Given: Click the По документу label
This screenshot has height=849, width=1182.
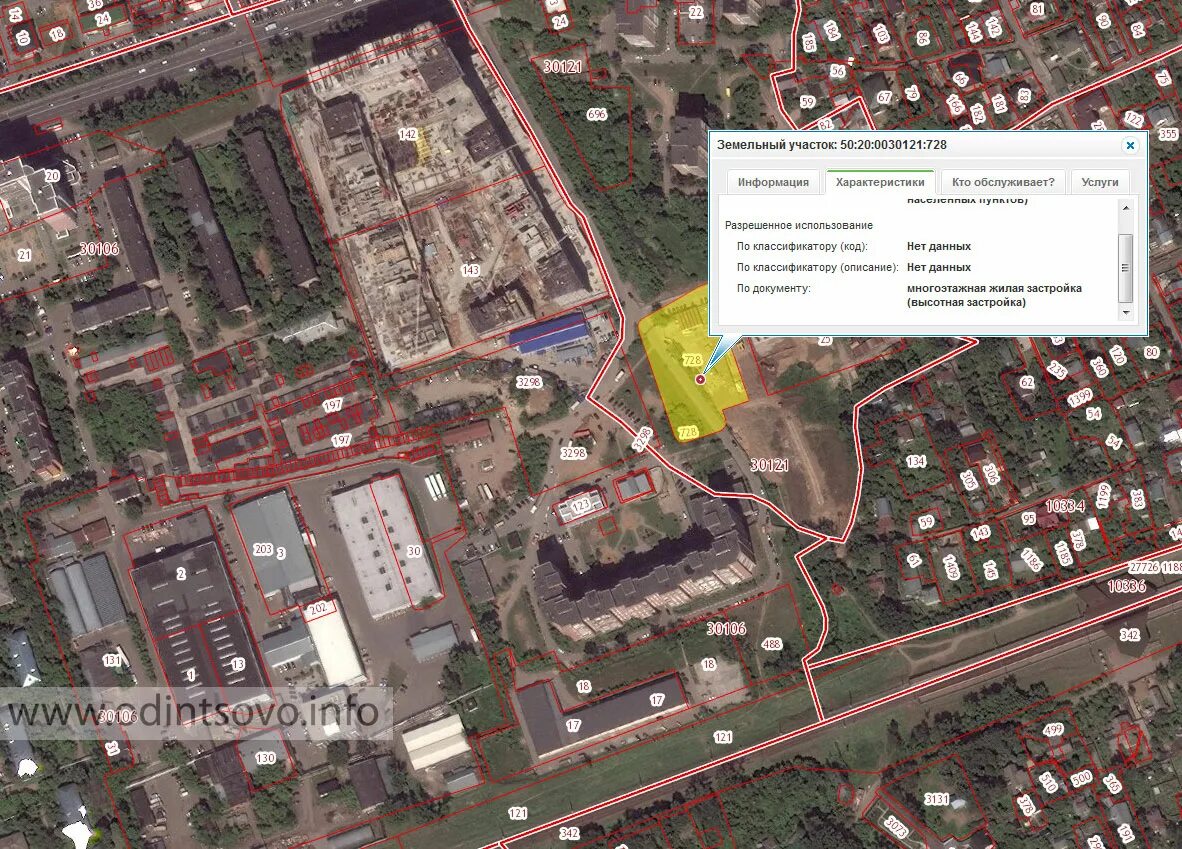Looking at the screenshot, I should (x=773, y=289).
